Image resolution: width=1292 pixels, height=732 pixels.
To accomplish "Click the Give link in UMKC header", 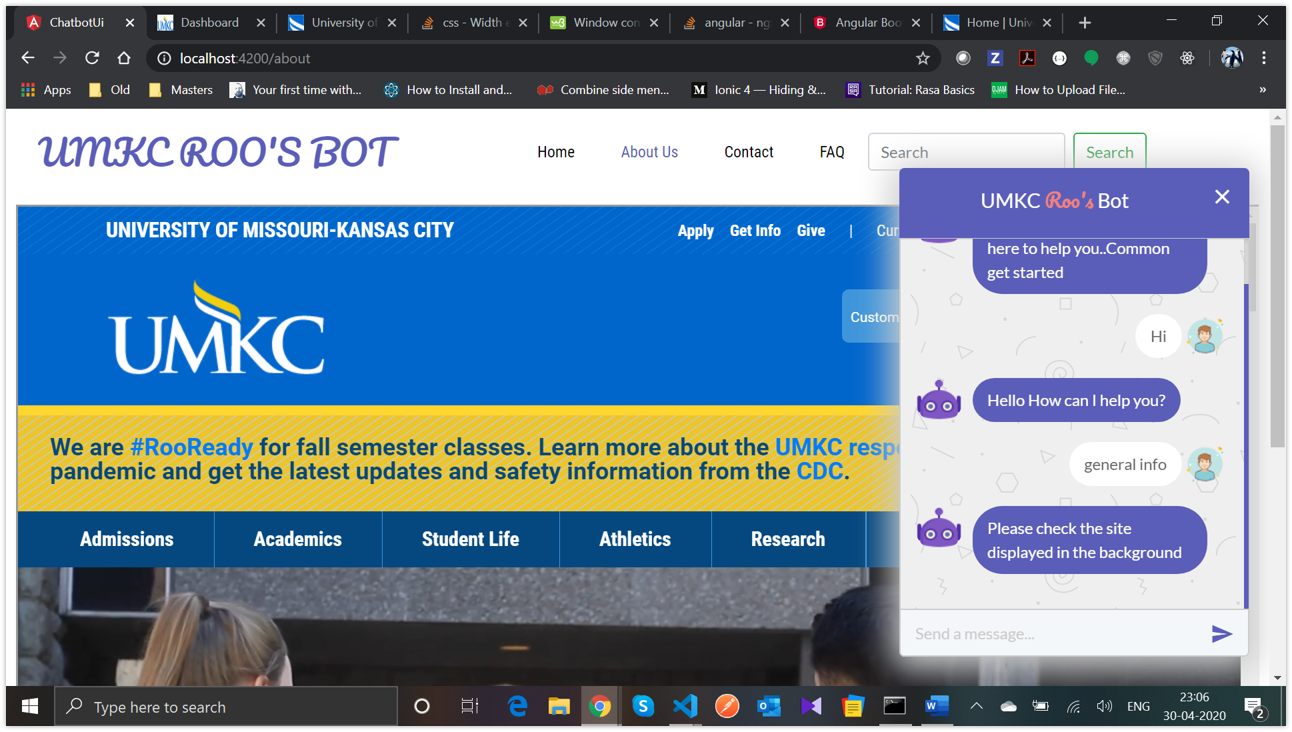I will (811, 231).
